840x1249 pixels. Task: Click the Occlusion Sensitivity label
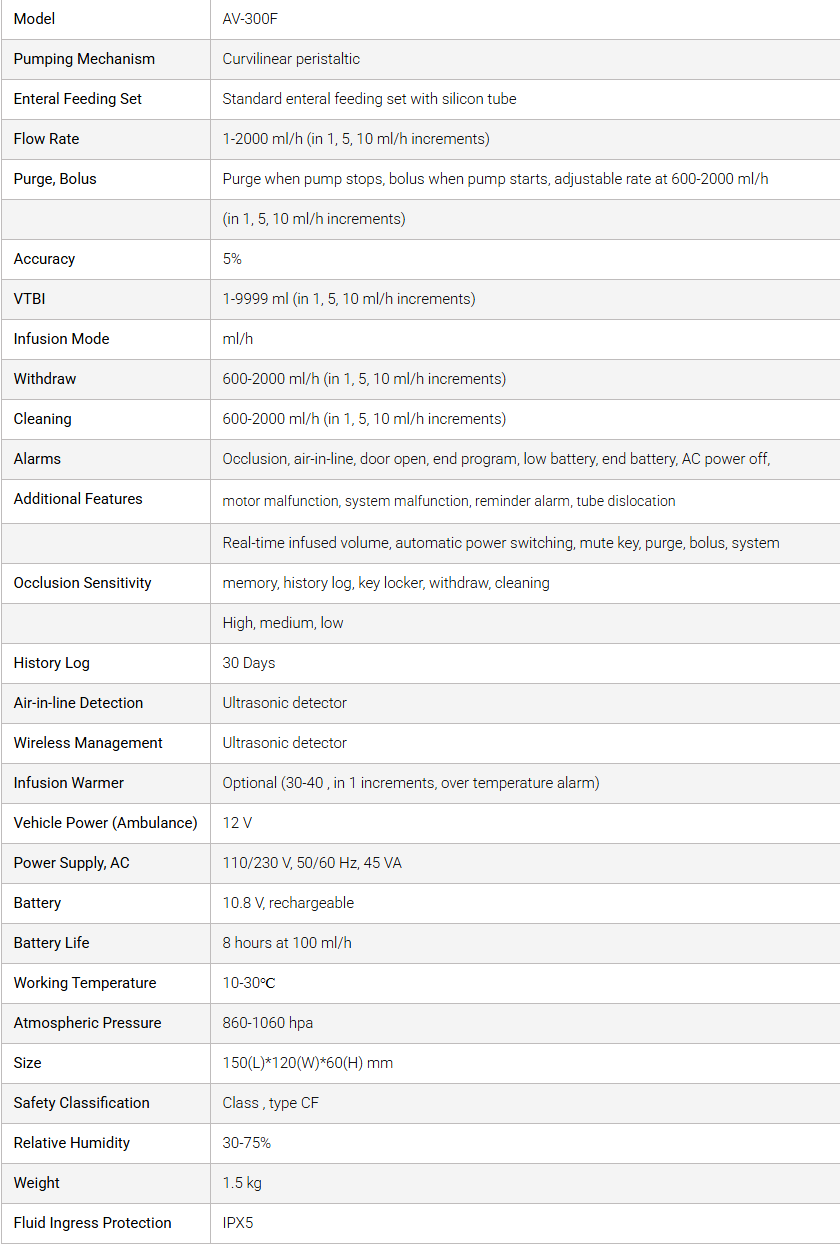coord(82,583)
